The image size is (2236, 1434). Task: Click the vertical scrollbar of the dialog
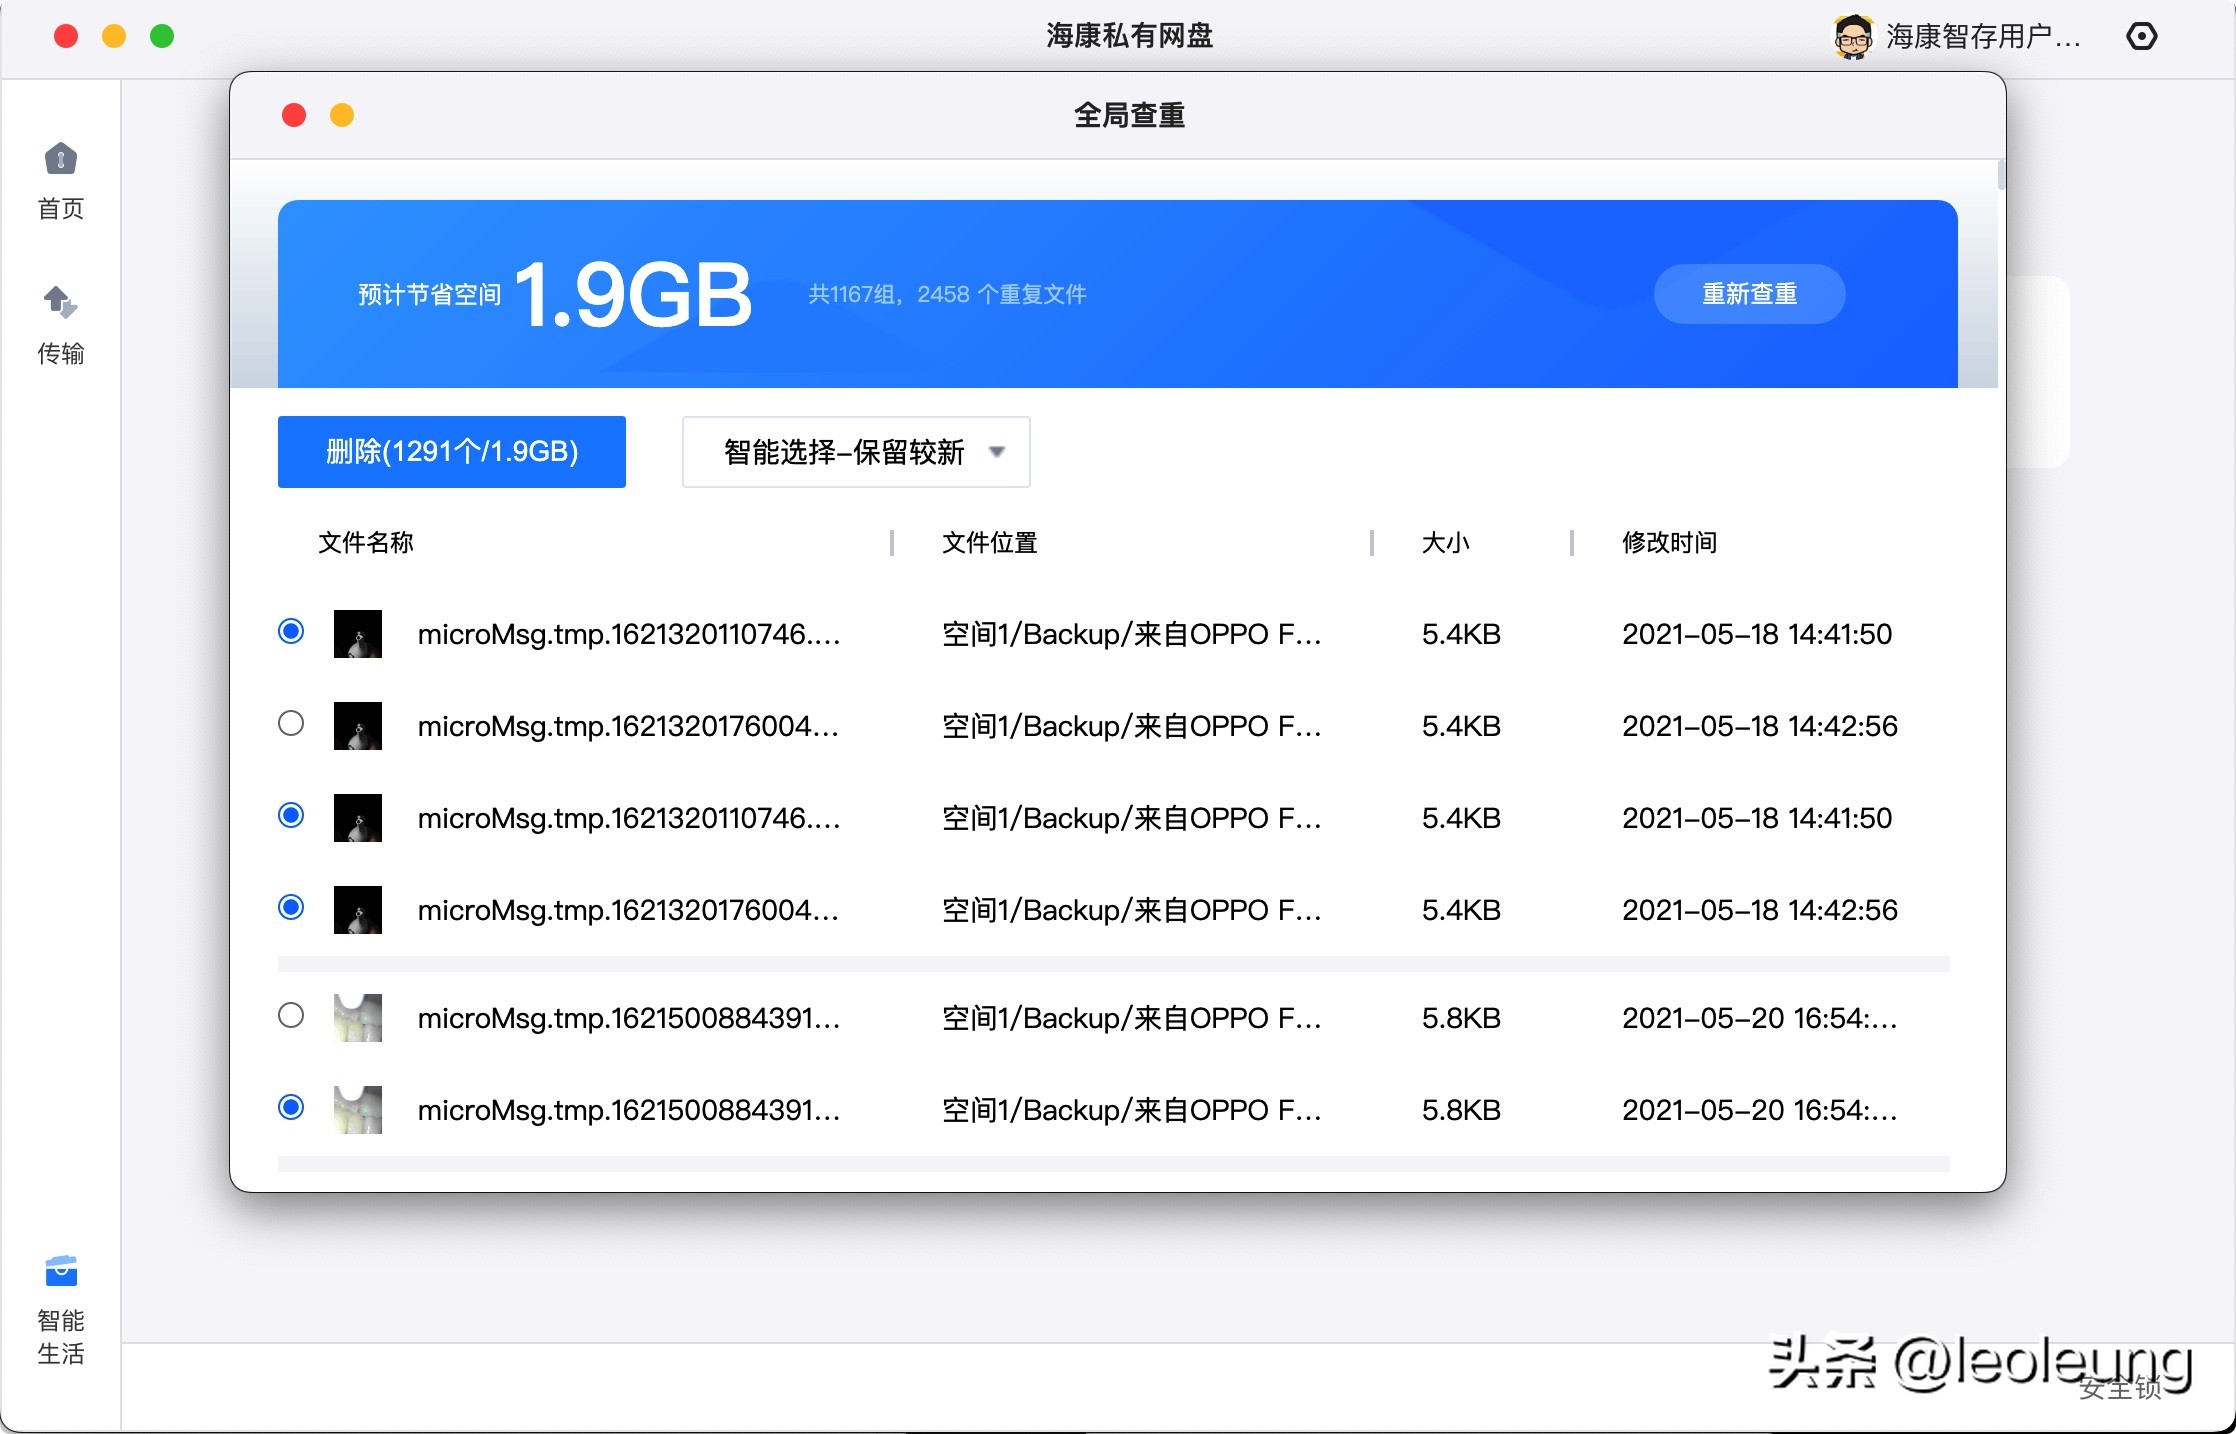click(2000, 173)
